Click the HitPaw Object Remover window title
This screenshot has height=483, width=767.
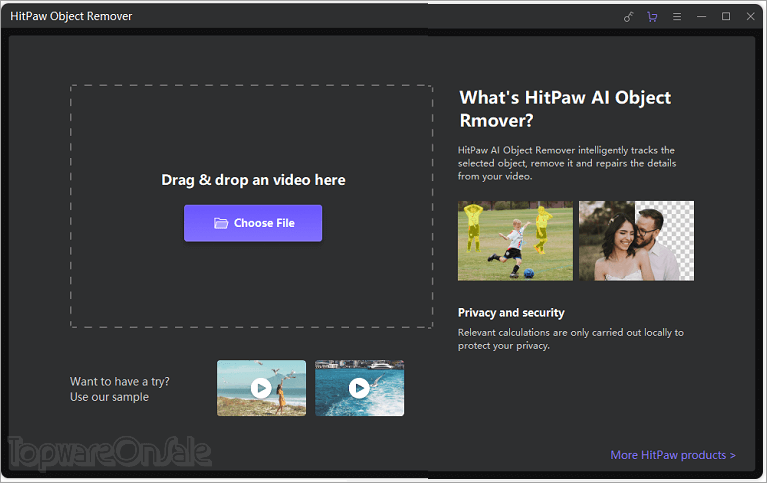tap(71, 16)
